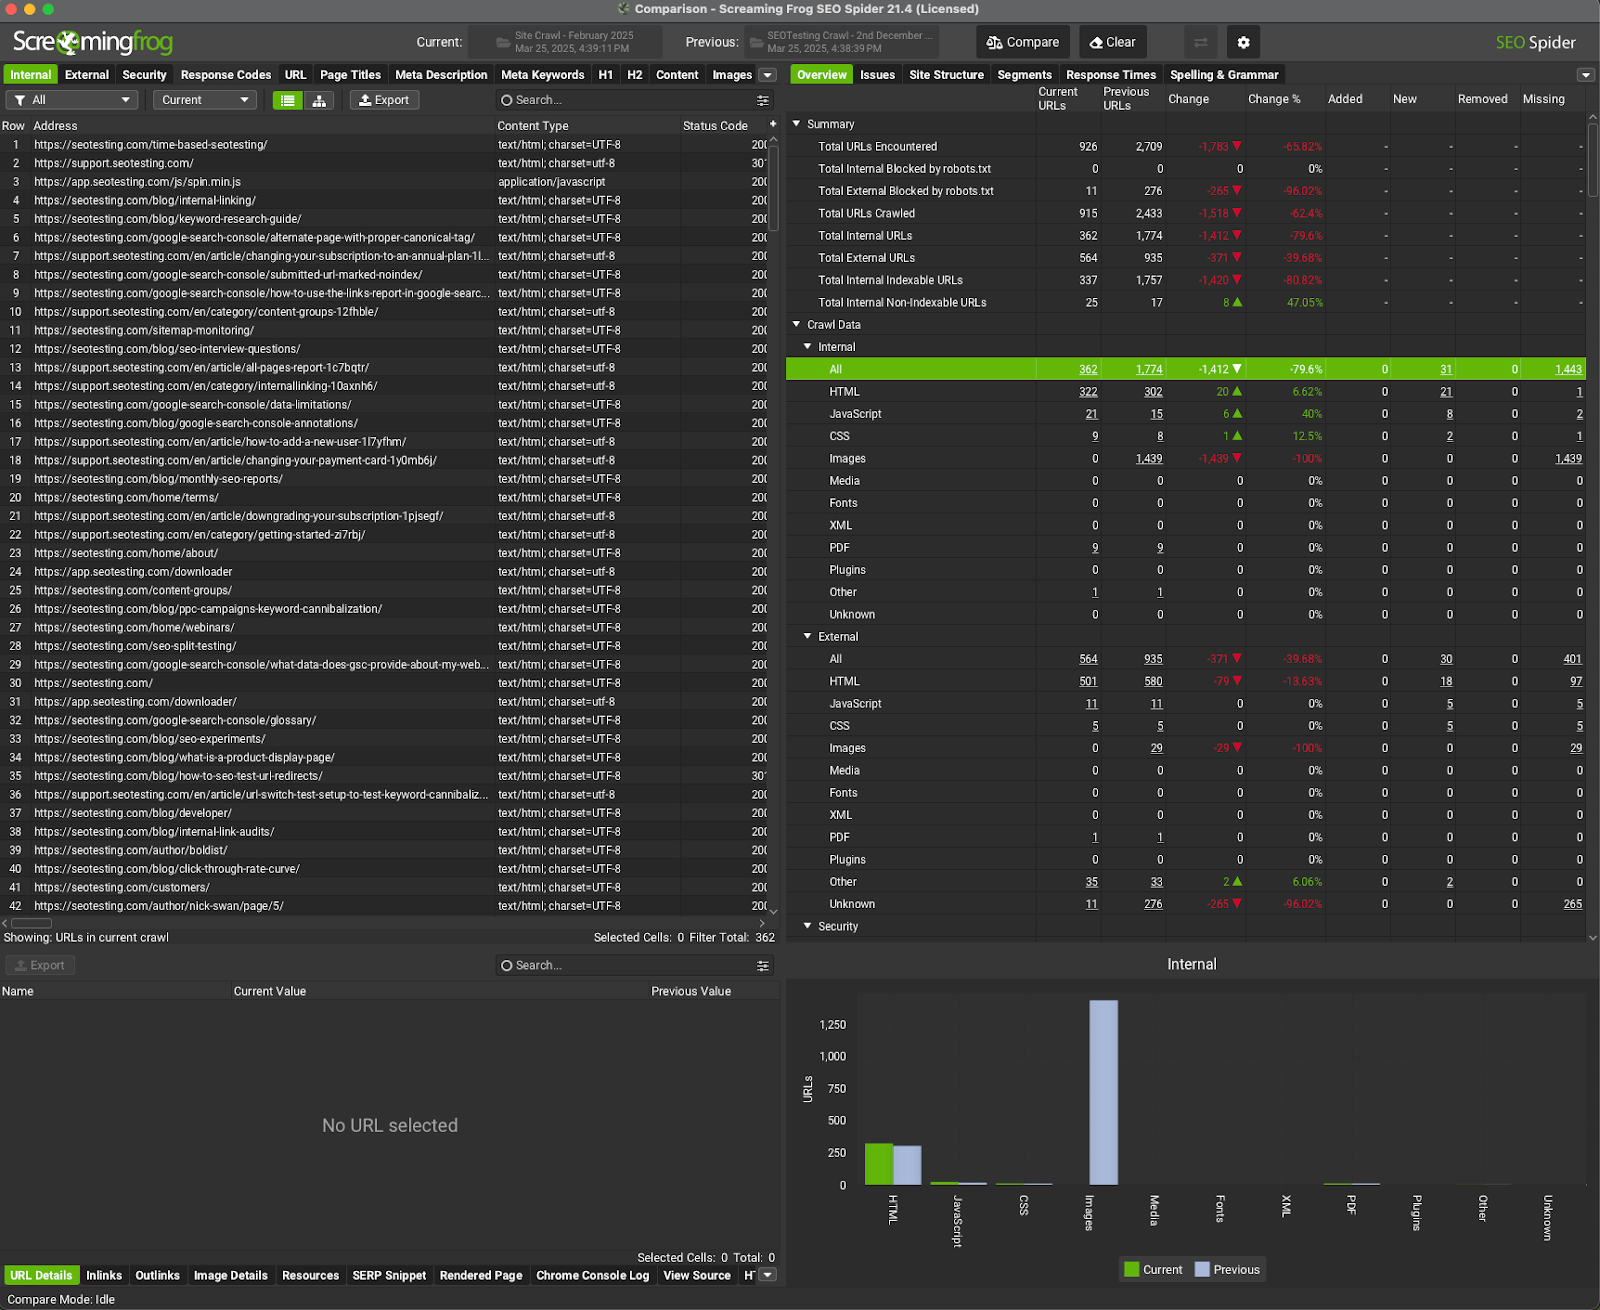Click the add column plus icon

[x=772, y=125]
